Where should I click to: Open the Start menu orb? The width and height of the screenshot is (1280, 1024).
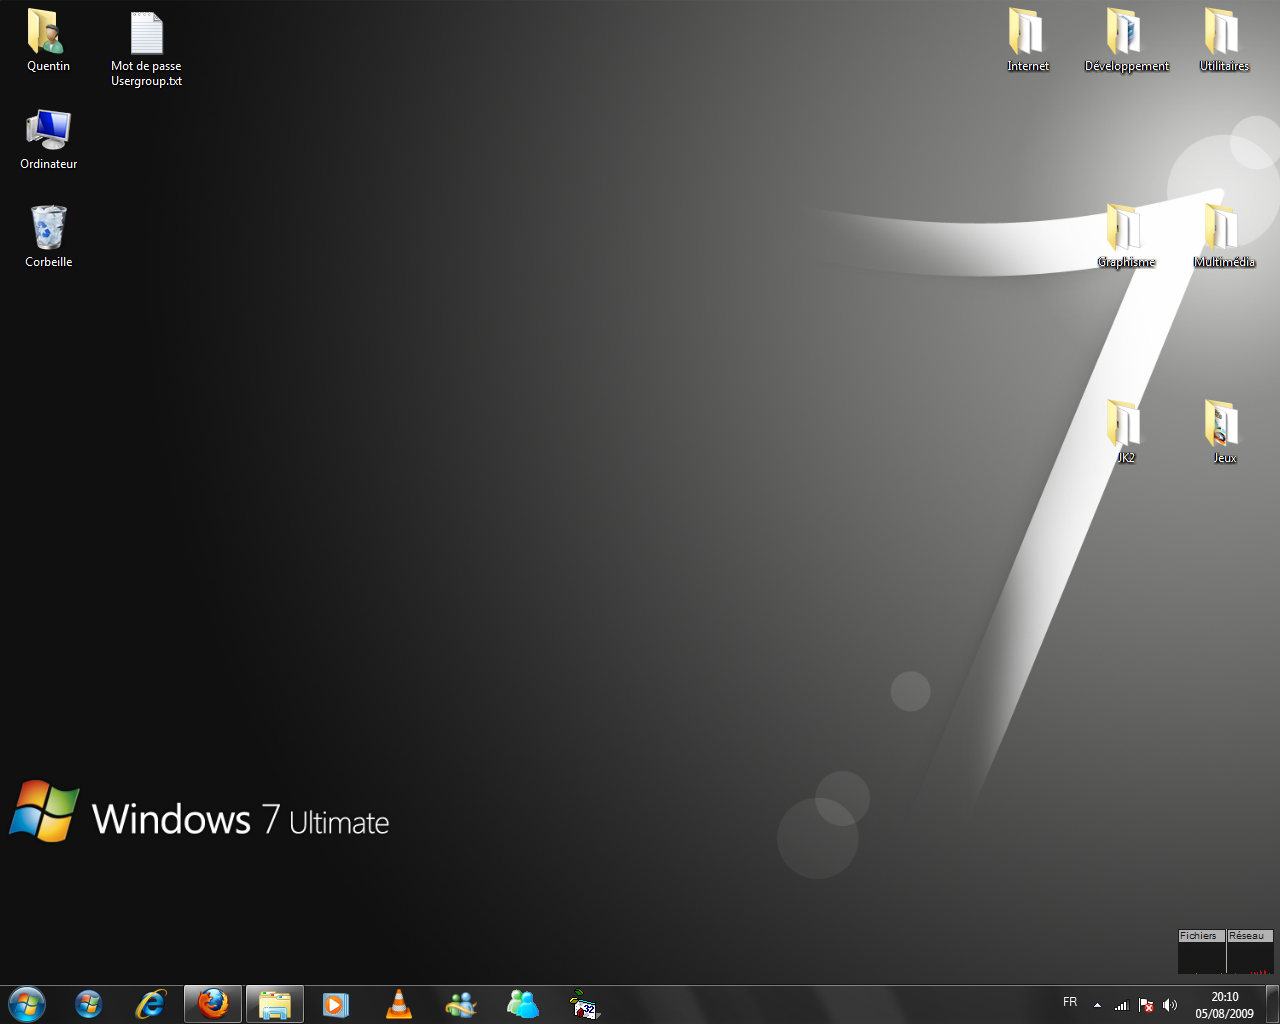point(27,1004)
